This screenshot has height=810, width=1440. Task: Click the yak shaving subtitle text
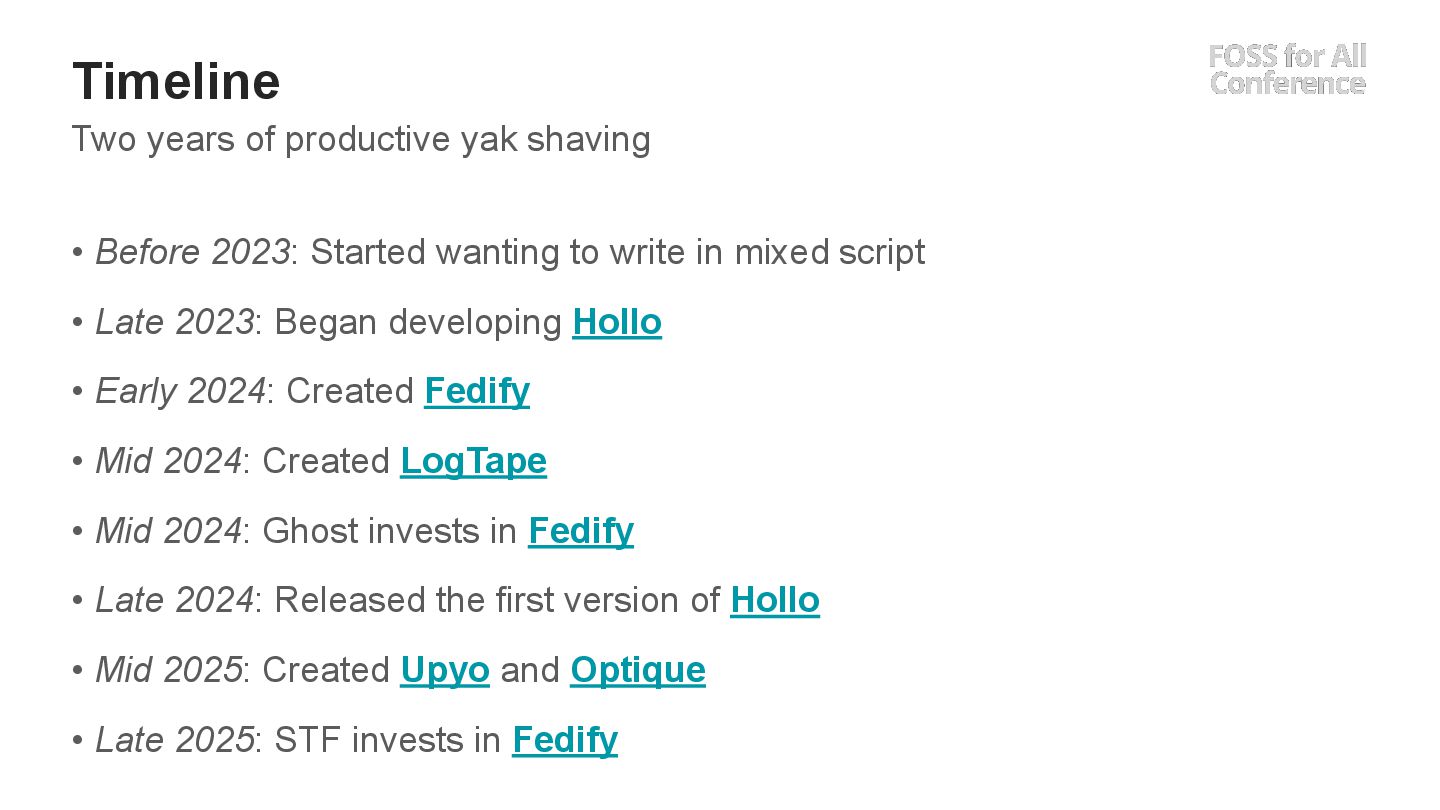[x=361, y=139]
